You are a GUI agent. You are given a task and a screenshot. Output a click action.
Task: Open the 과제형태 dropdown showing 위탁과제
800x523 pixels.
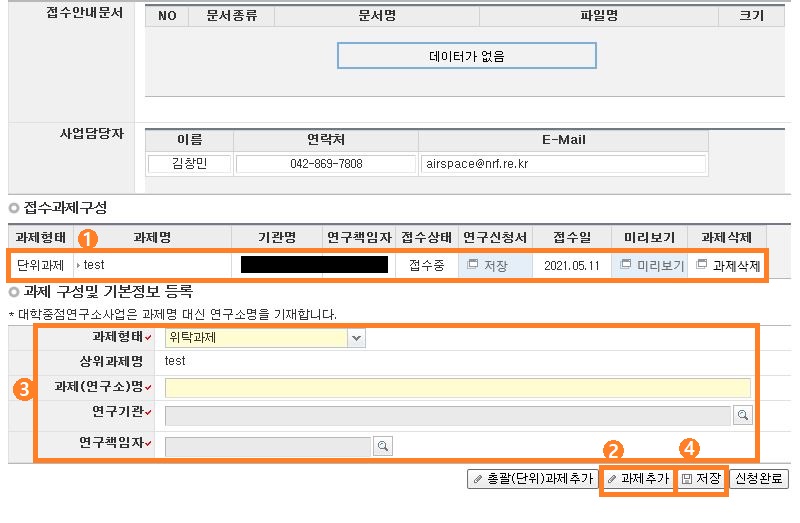(357, 338)
